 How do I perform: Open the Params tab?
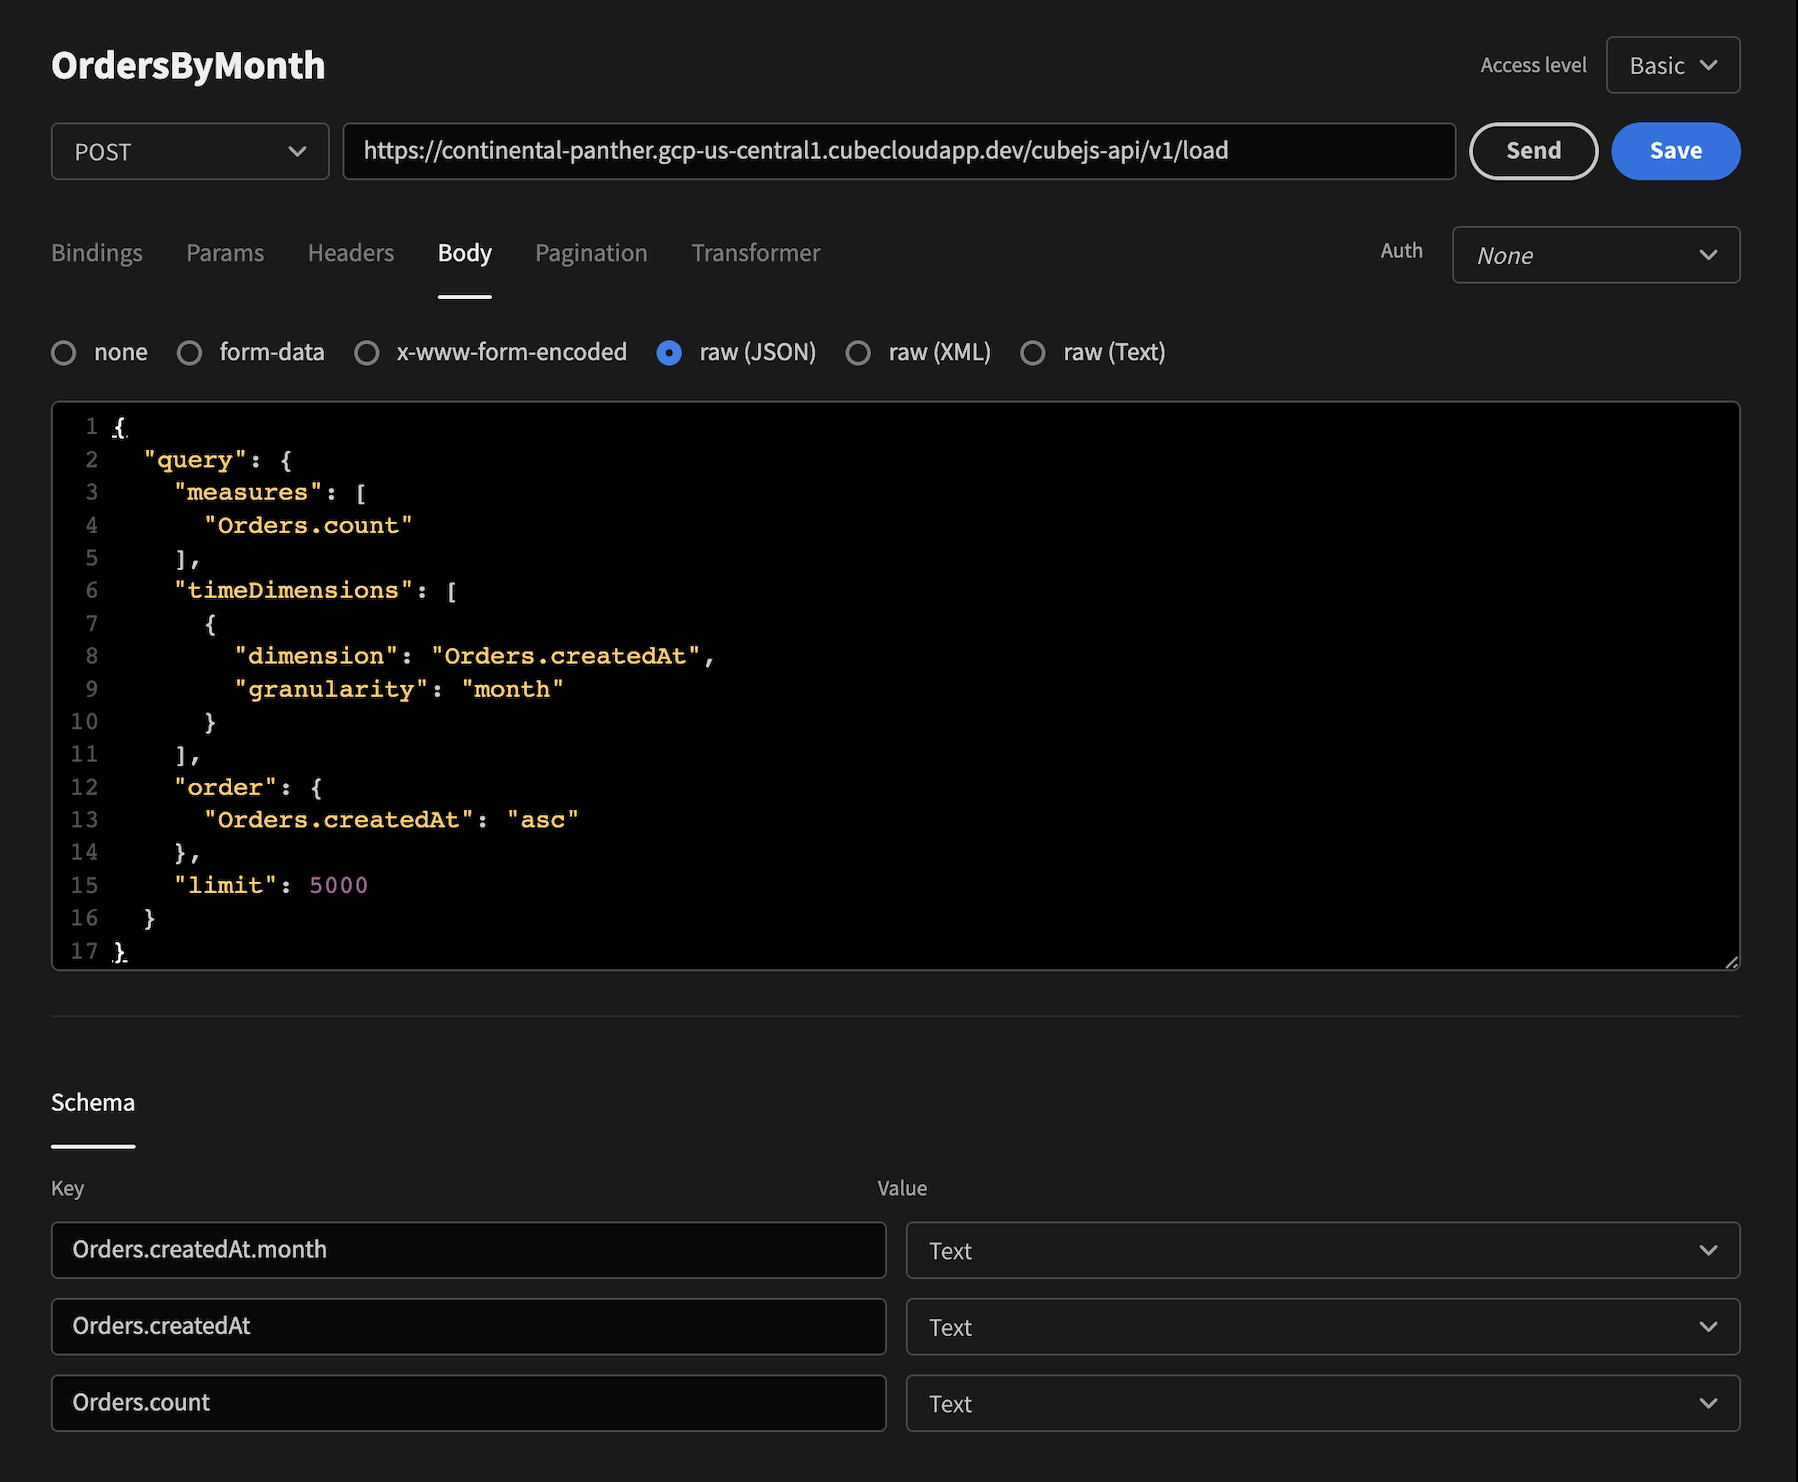pos(225,253)
